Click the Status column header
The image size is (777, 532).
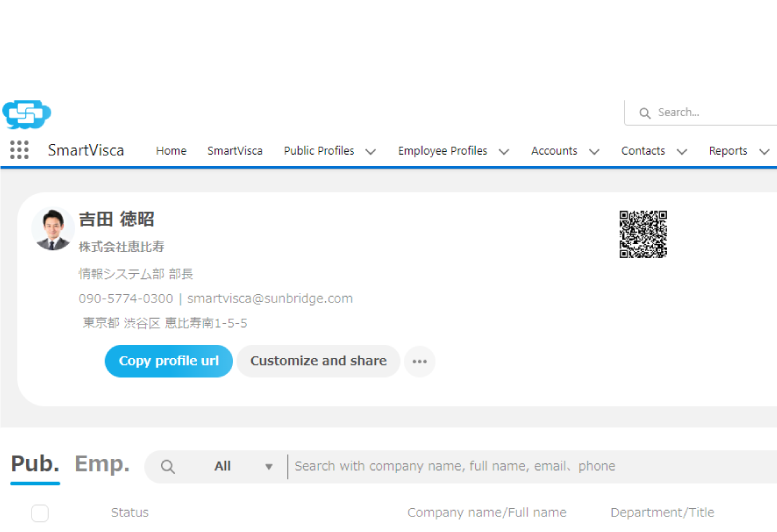[x=130, y=513]
